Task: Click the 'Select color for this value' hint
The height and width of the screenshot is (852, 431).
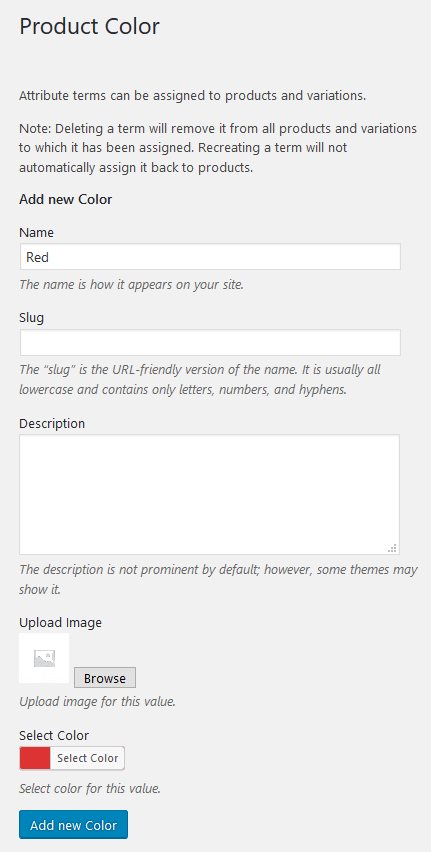Action: point(90,788)
